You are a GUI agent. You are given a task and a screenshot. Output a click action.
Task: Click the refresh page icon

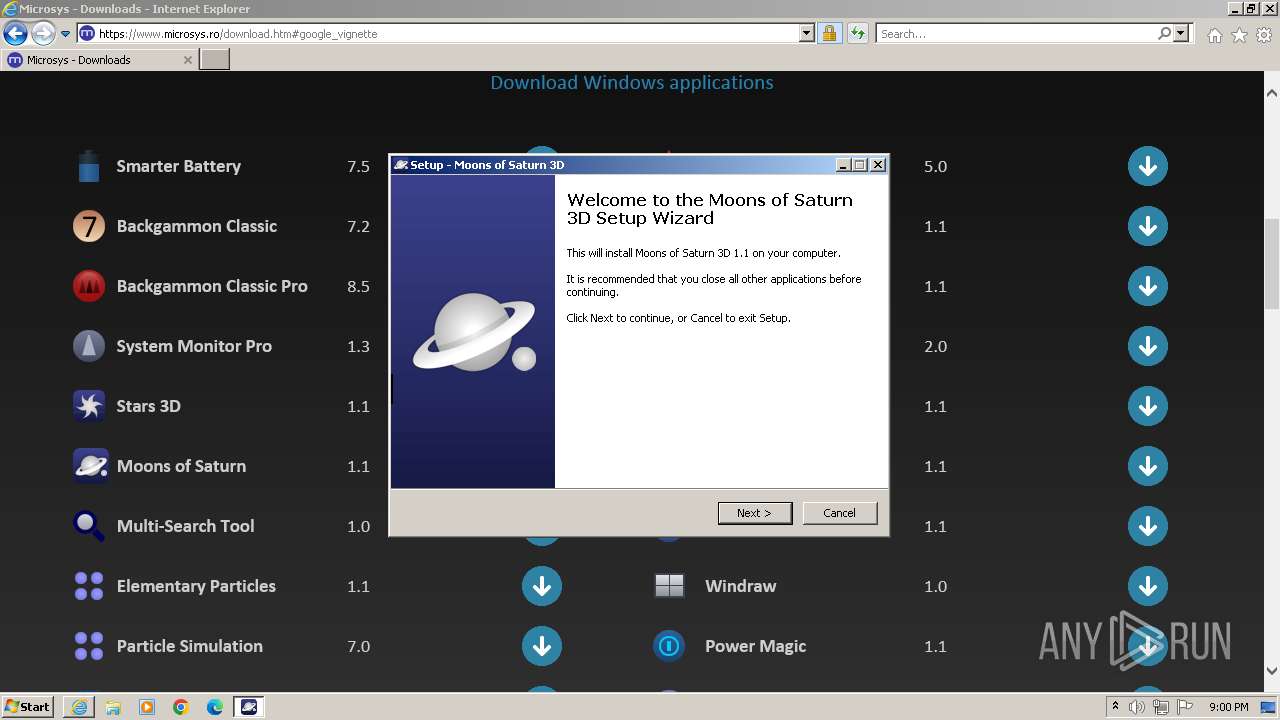point(857,33)
